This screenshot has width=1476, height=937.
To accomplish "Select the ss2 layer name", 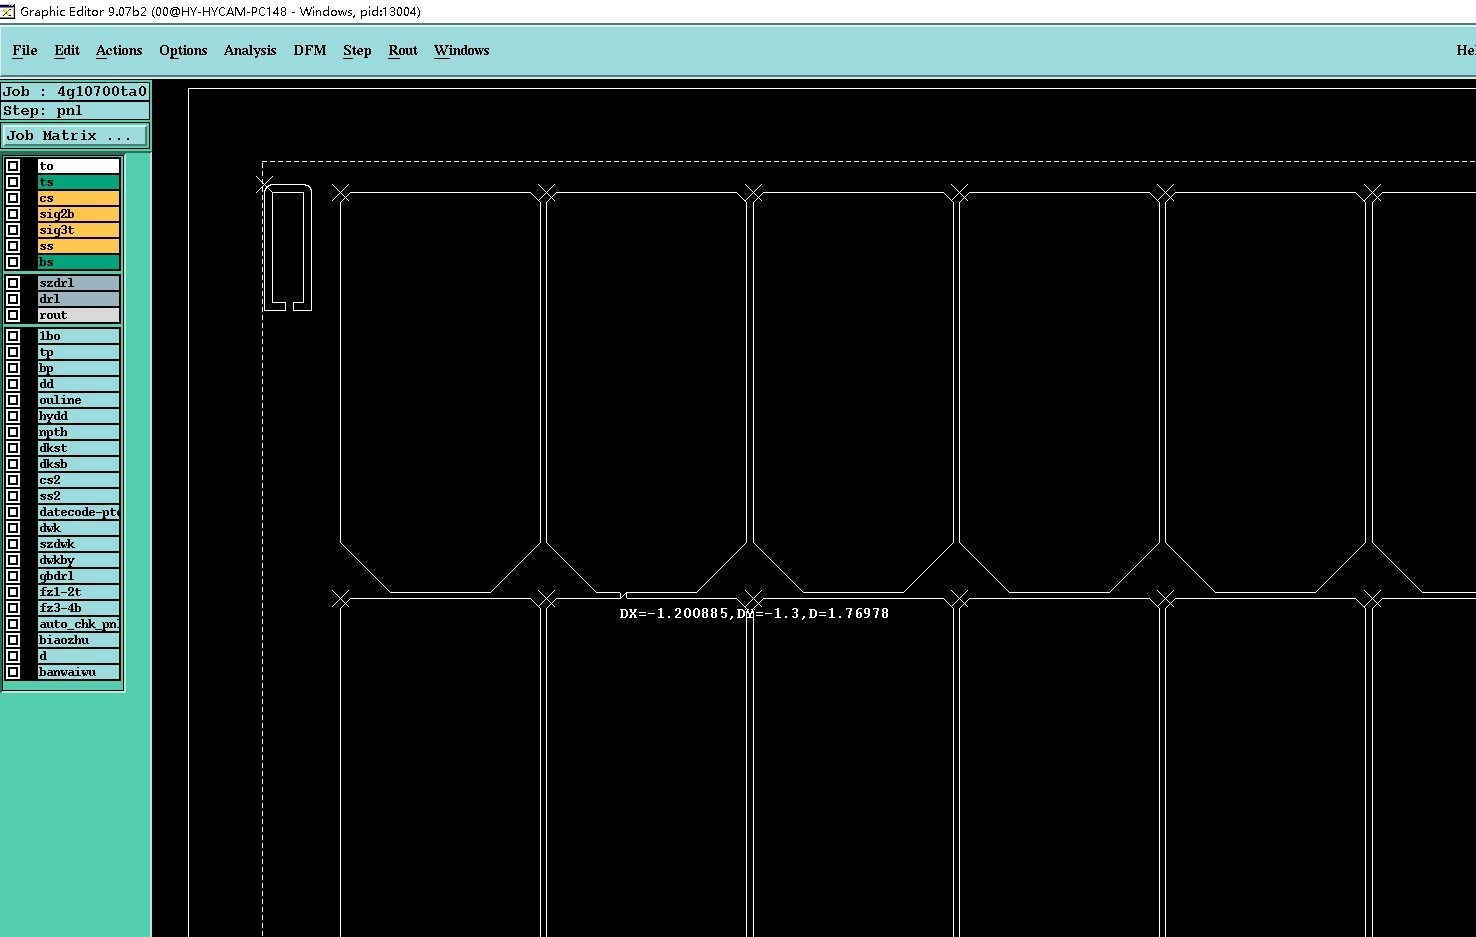I will point(79,496).
